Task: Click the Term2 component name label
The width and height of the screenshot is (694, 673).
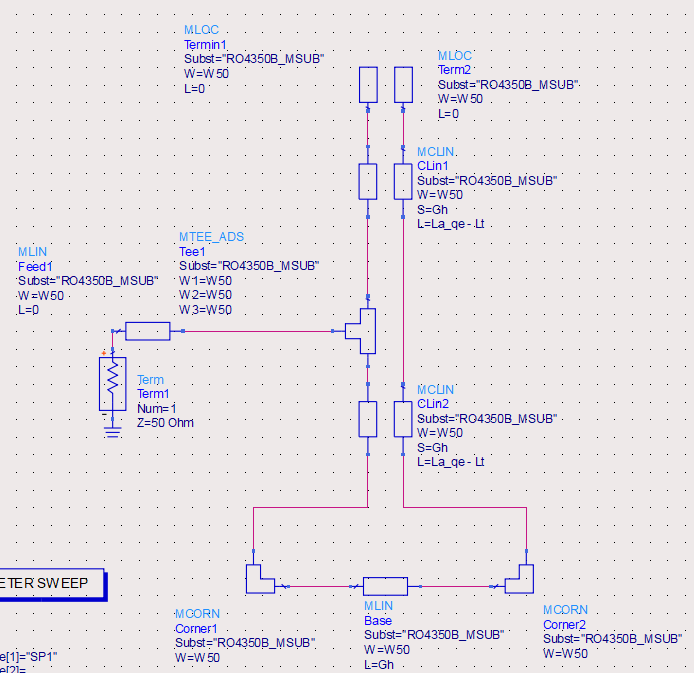Action: click(x=455, y=70)
